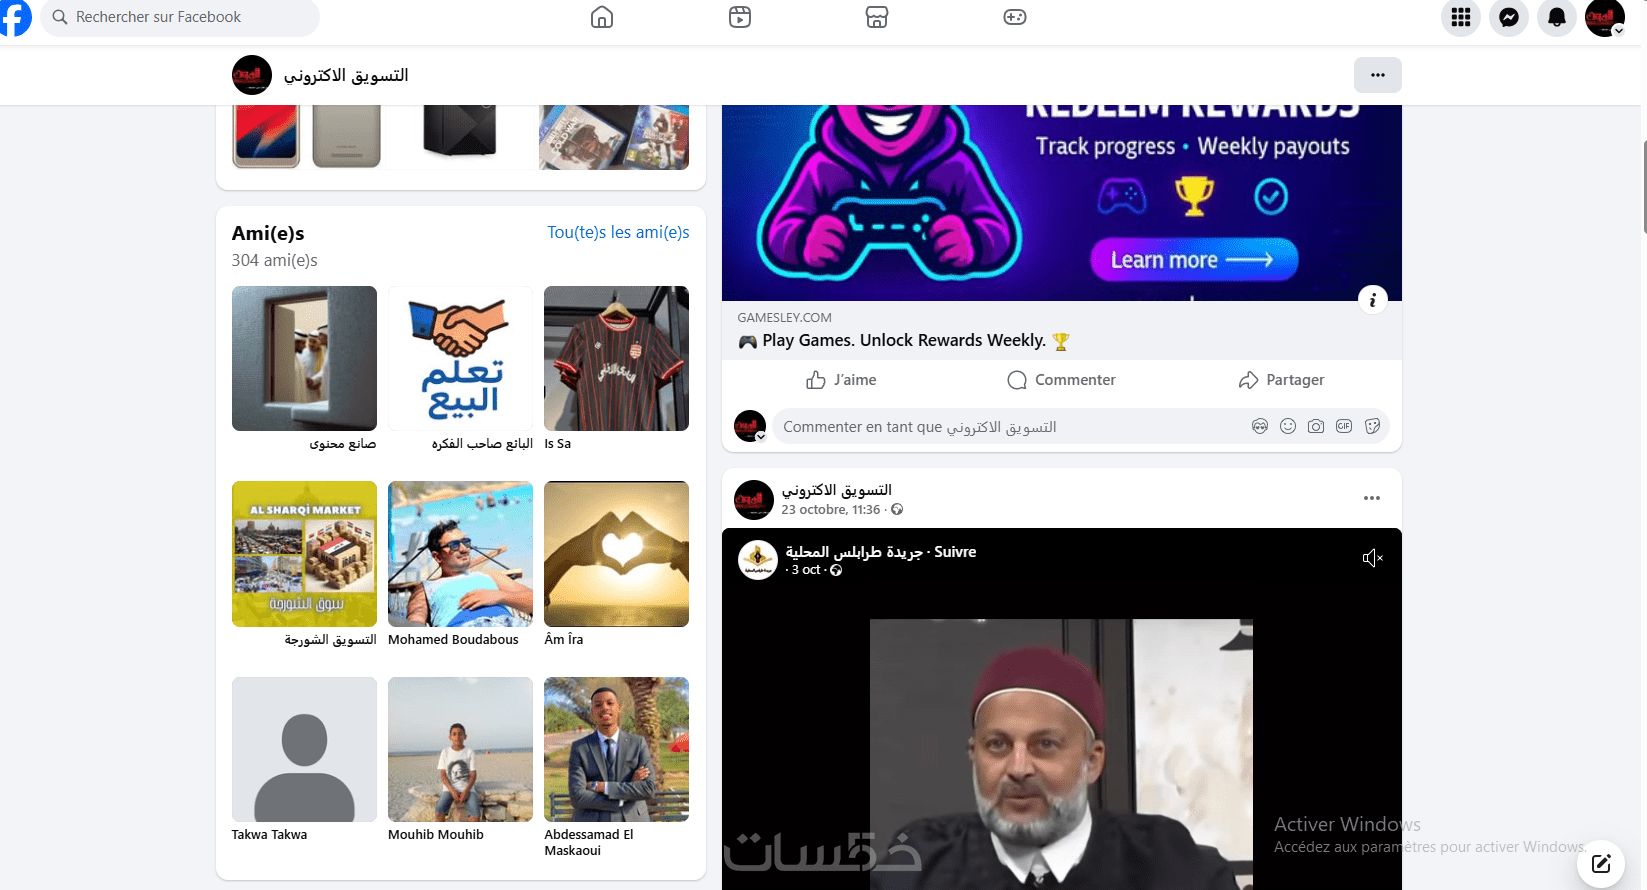The height and width of the screenshot is (890, 1647).
Task: Click Suivre next to the page name
Action: (955, 552)
